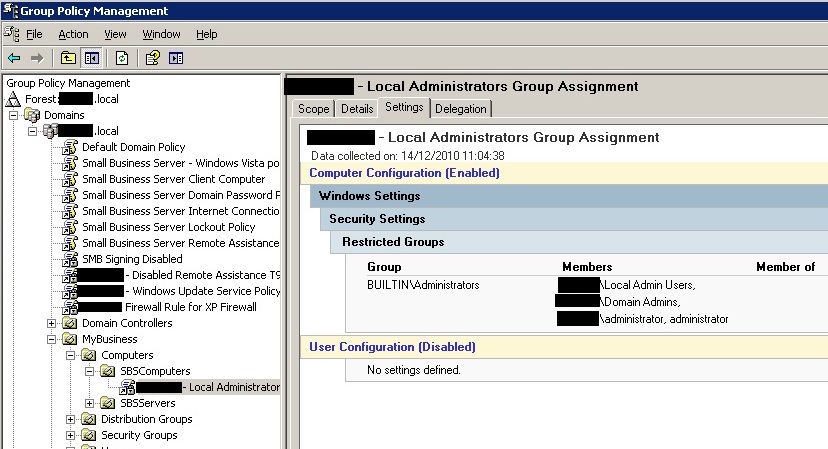Viewport: 828px width, 449px height.
Task: Click the Group Policy Management title bar icon
Action: coord(10,10)
